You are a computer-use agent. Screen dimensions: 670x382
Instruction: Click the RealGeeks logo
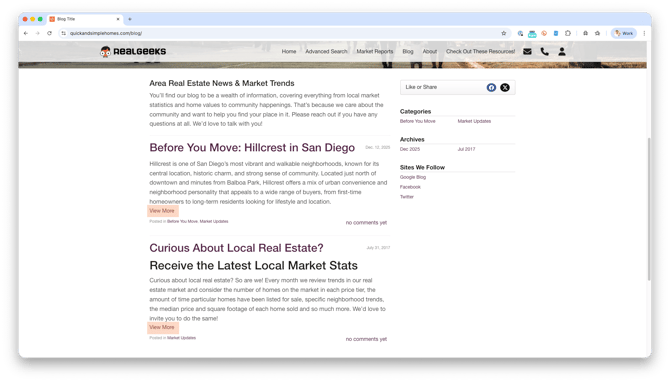[x=133, y=51]
